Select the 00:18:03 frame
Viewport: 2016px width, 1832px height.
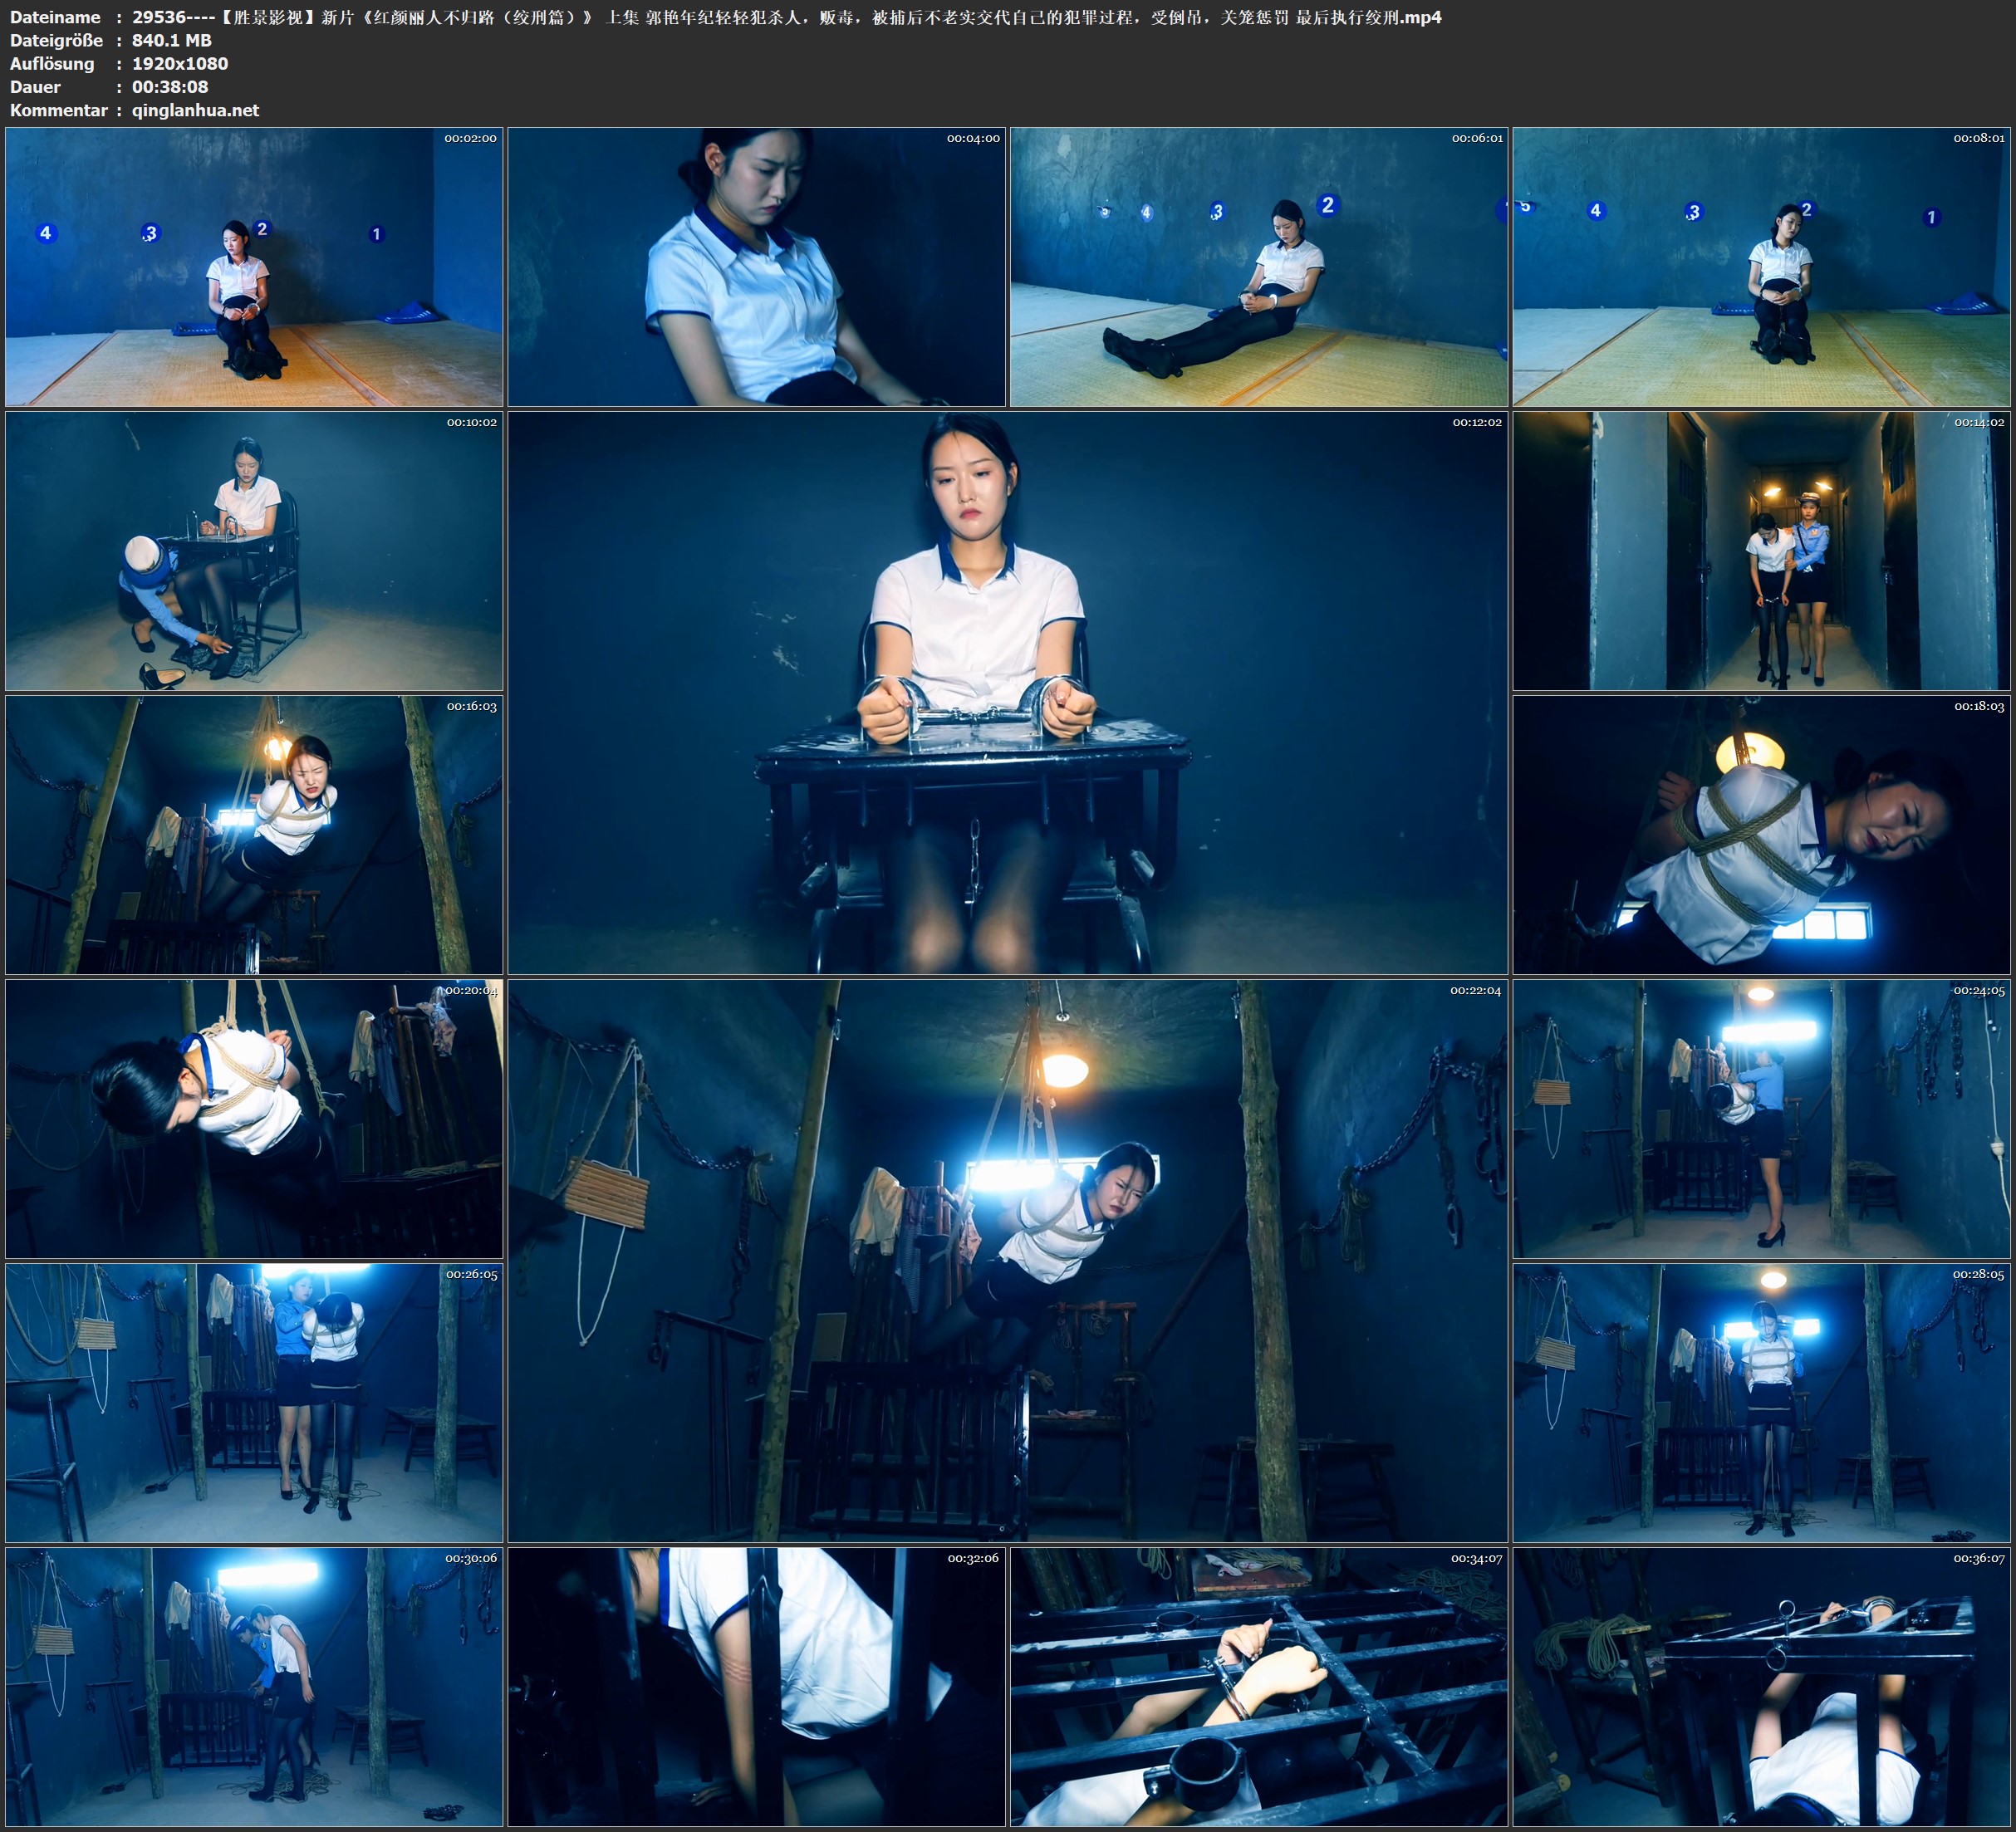pyautogui.click(x=1761, y=835)
